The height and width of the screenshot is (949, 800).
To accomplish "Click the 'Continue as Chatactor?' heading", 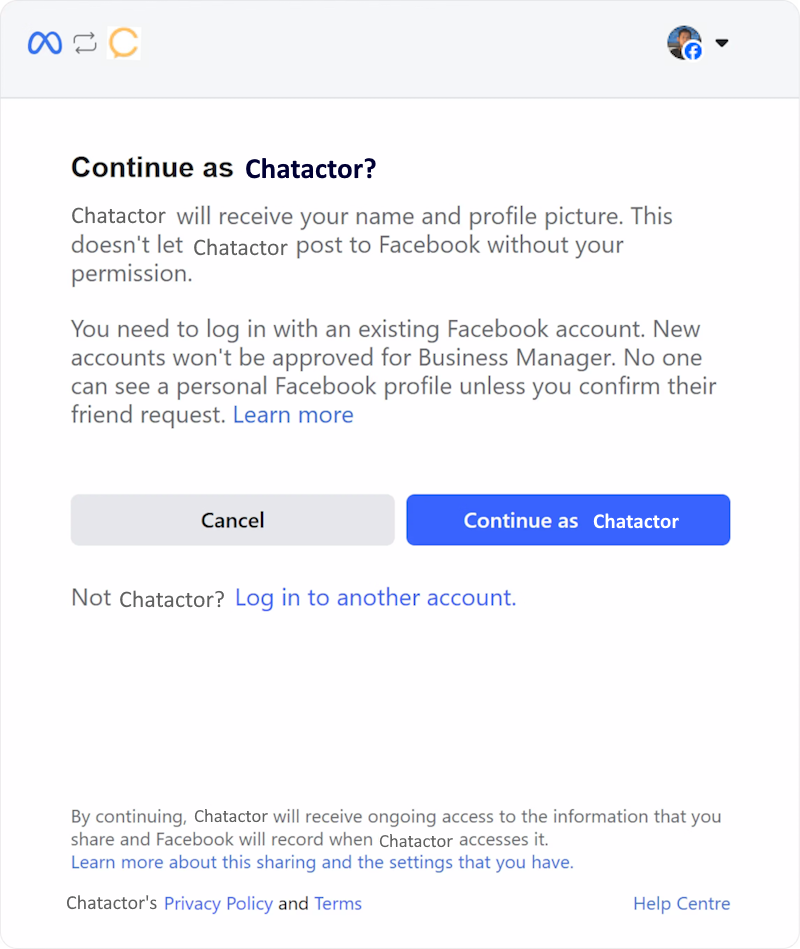I will pyautogui.click(x=223, y=168).
